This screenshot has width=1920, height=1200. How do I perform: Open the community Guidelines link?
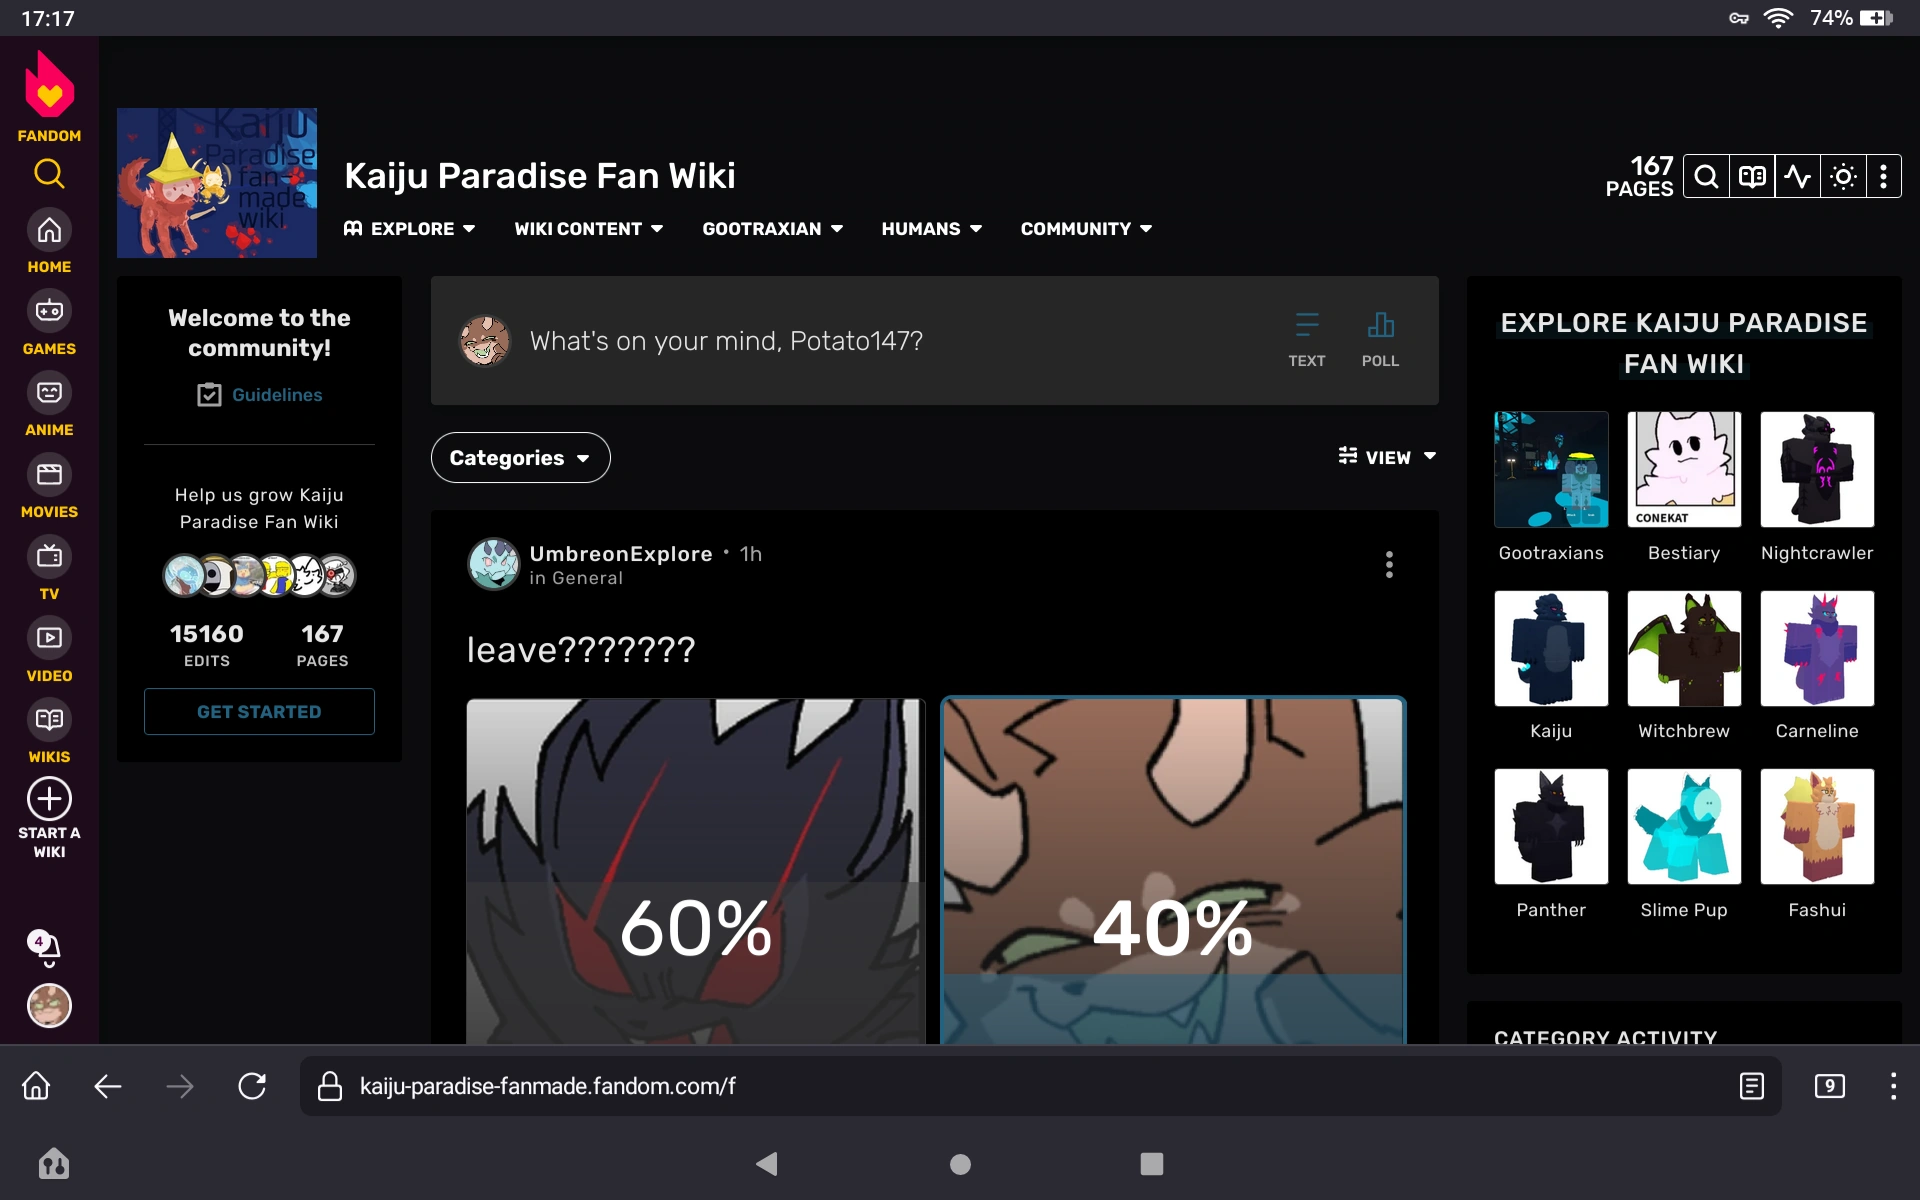tap(276, 395)
